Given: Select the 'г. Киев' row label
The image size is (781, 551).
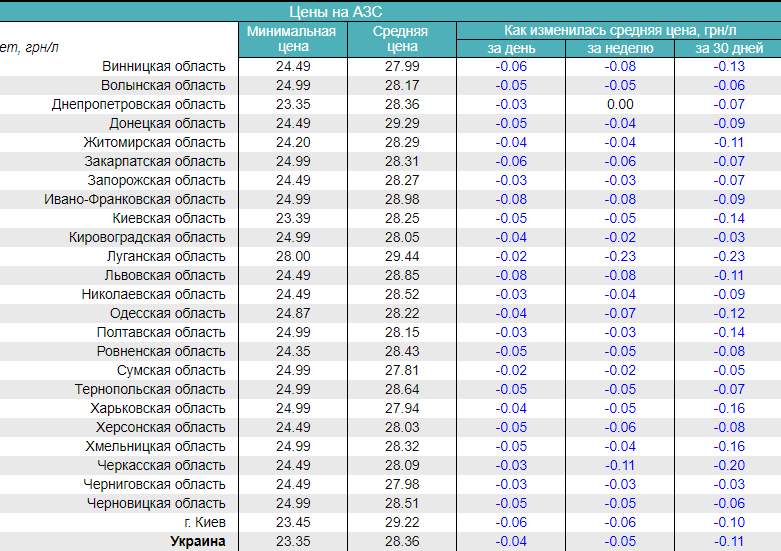Looking at the screenshot, I should tap(205, 522).
